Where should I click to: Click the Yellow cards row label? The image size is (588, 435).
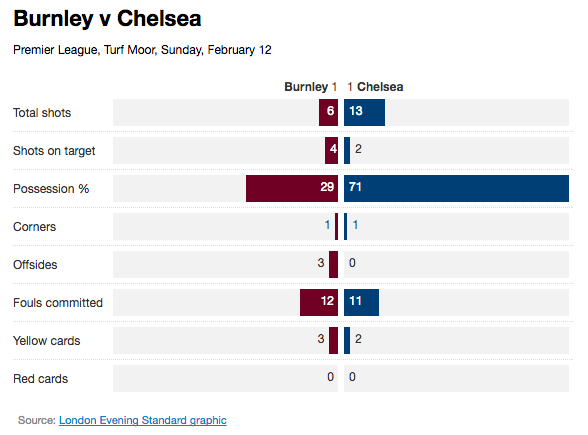coord(46,340)
